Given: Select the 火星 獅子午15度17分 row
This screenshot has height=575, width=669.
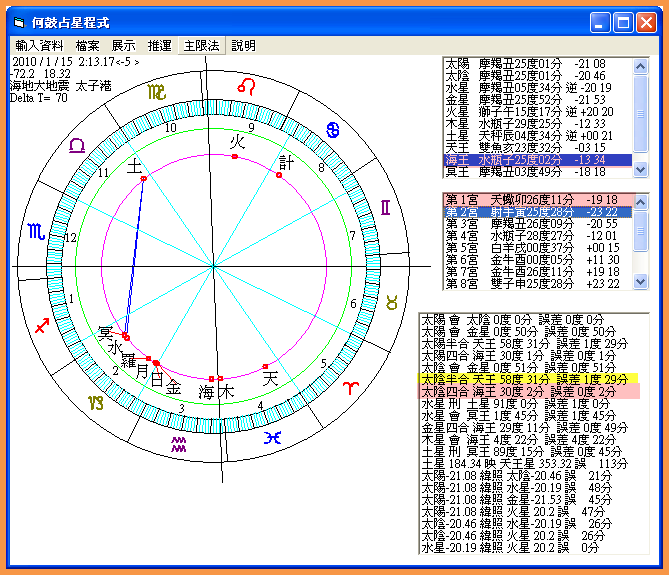Looking at the screenshot, I should click(537, 112).
